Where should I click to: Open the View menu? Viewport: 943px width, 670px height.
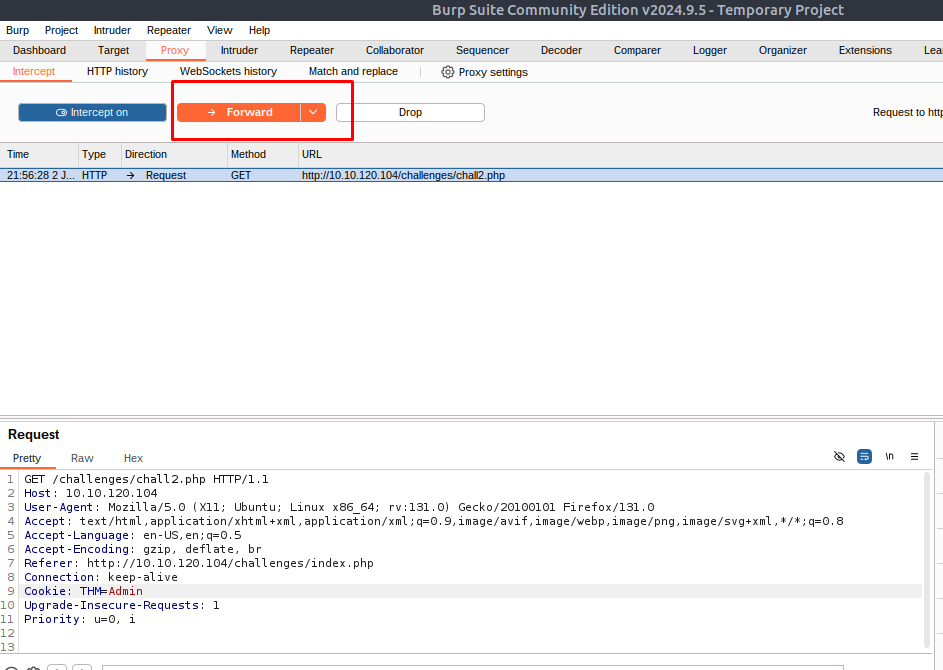pos(220,30)
